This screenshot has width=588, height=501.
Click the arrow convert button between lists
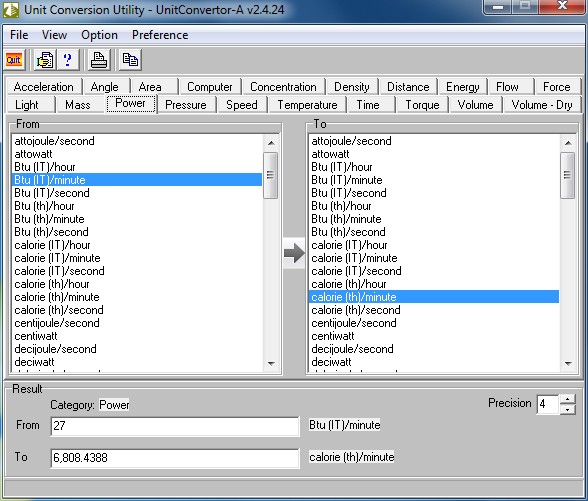[x=294, y=253]
